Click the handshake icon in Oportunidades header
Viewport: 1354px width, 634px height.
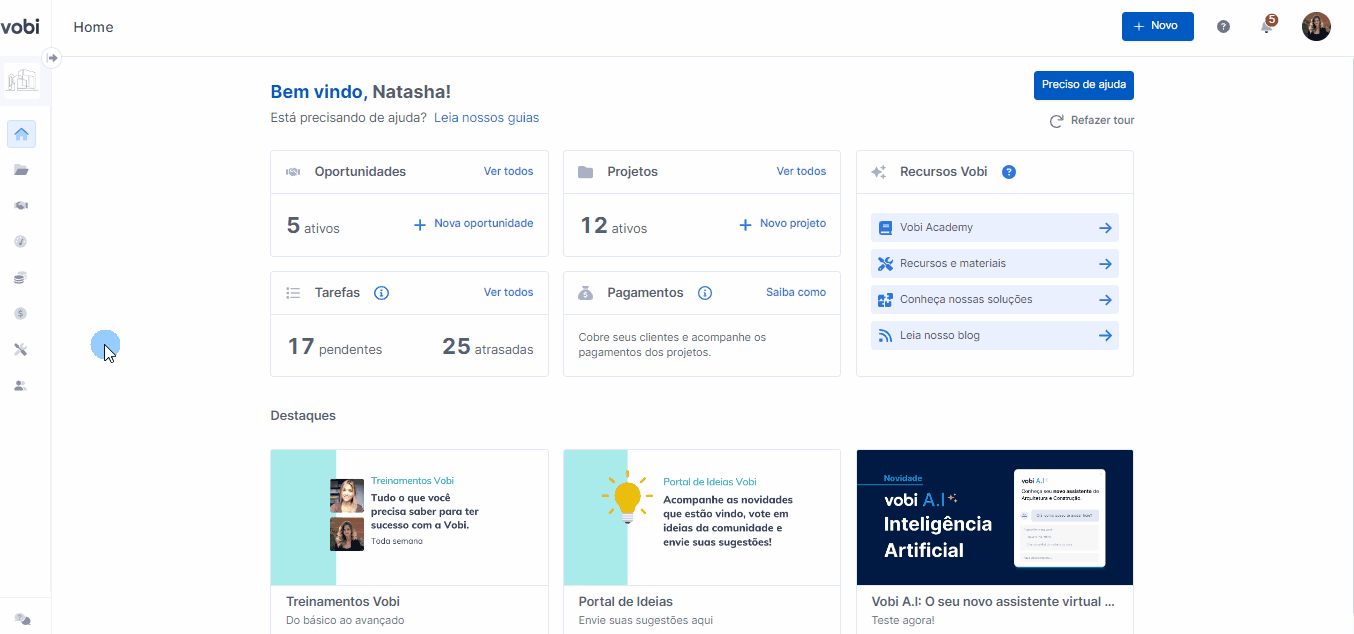[293, 172]
